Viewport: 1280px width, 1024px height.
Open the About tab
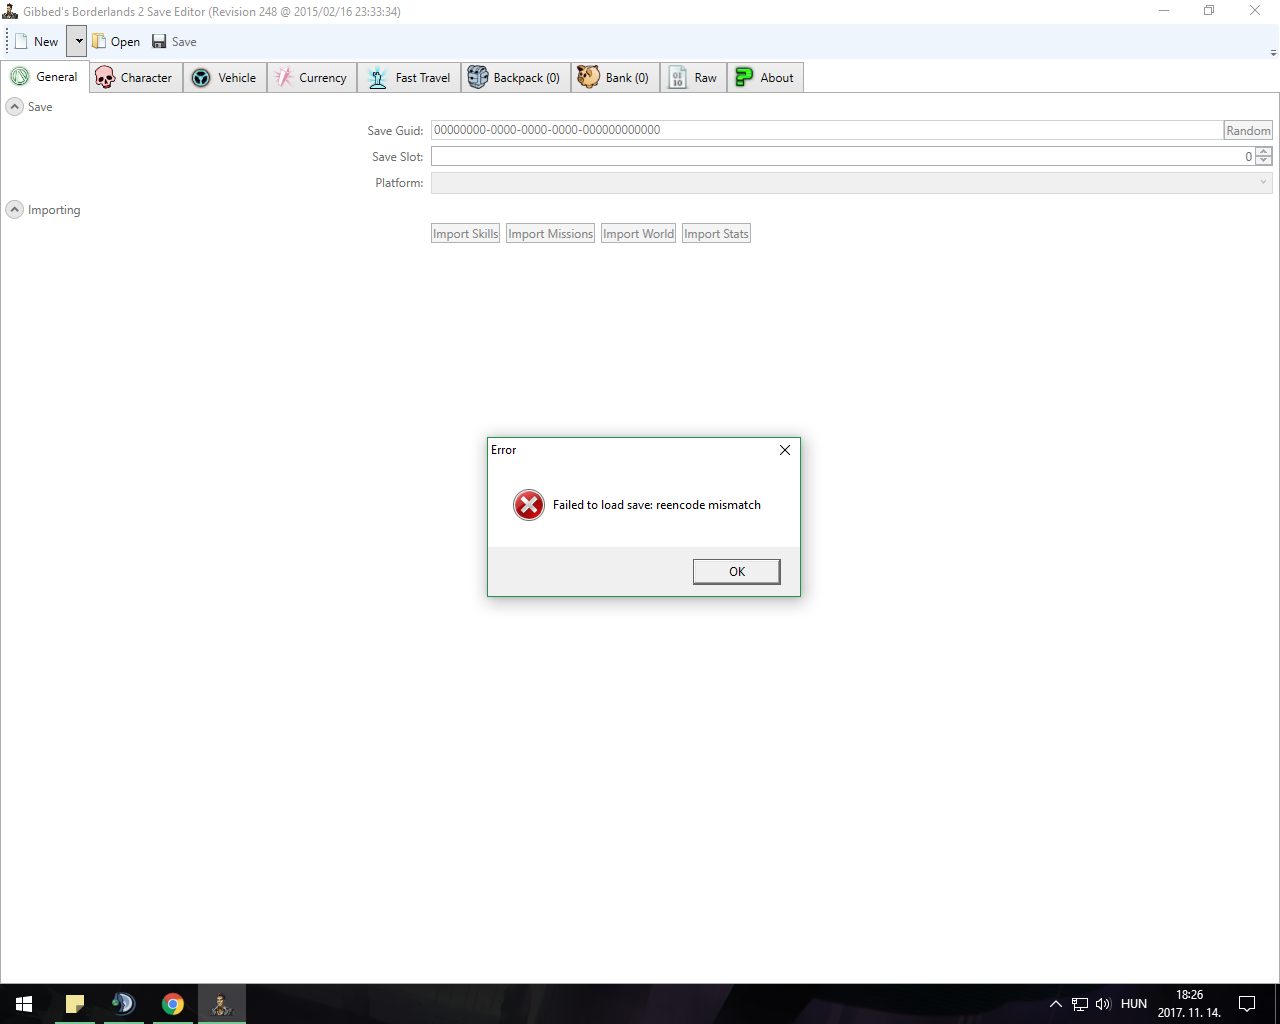point(765,78)
